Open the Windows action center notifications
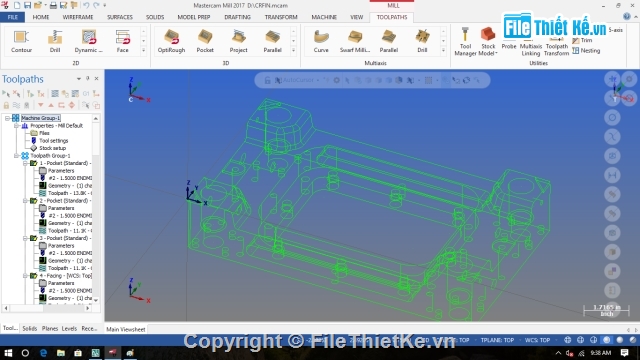 (x=624, y=353)
